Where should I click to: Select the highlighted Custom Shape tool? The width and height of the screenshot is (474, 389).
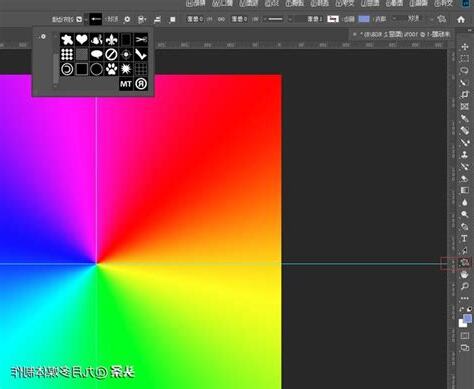pyautogui.click(x=465, y=263)
